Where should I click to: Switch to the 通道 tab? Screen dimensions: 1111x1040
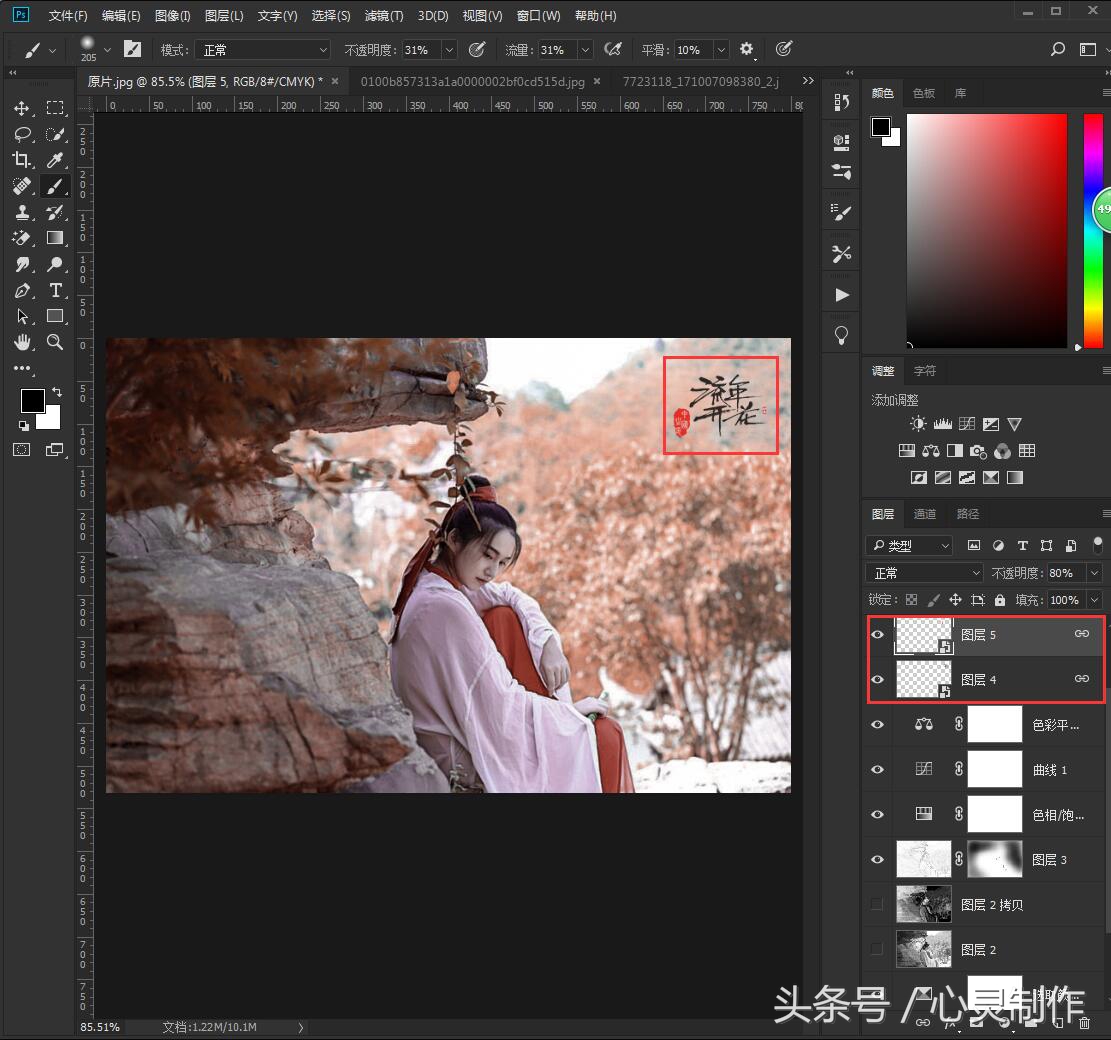pyautogui.click(x=924, y=513)
